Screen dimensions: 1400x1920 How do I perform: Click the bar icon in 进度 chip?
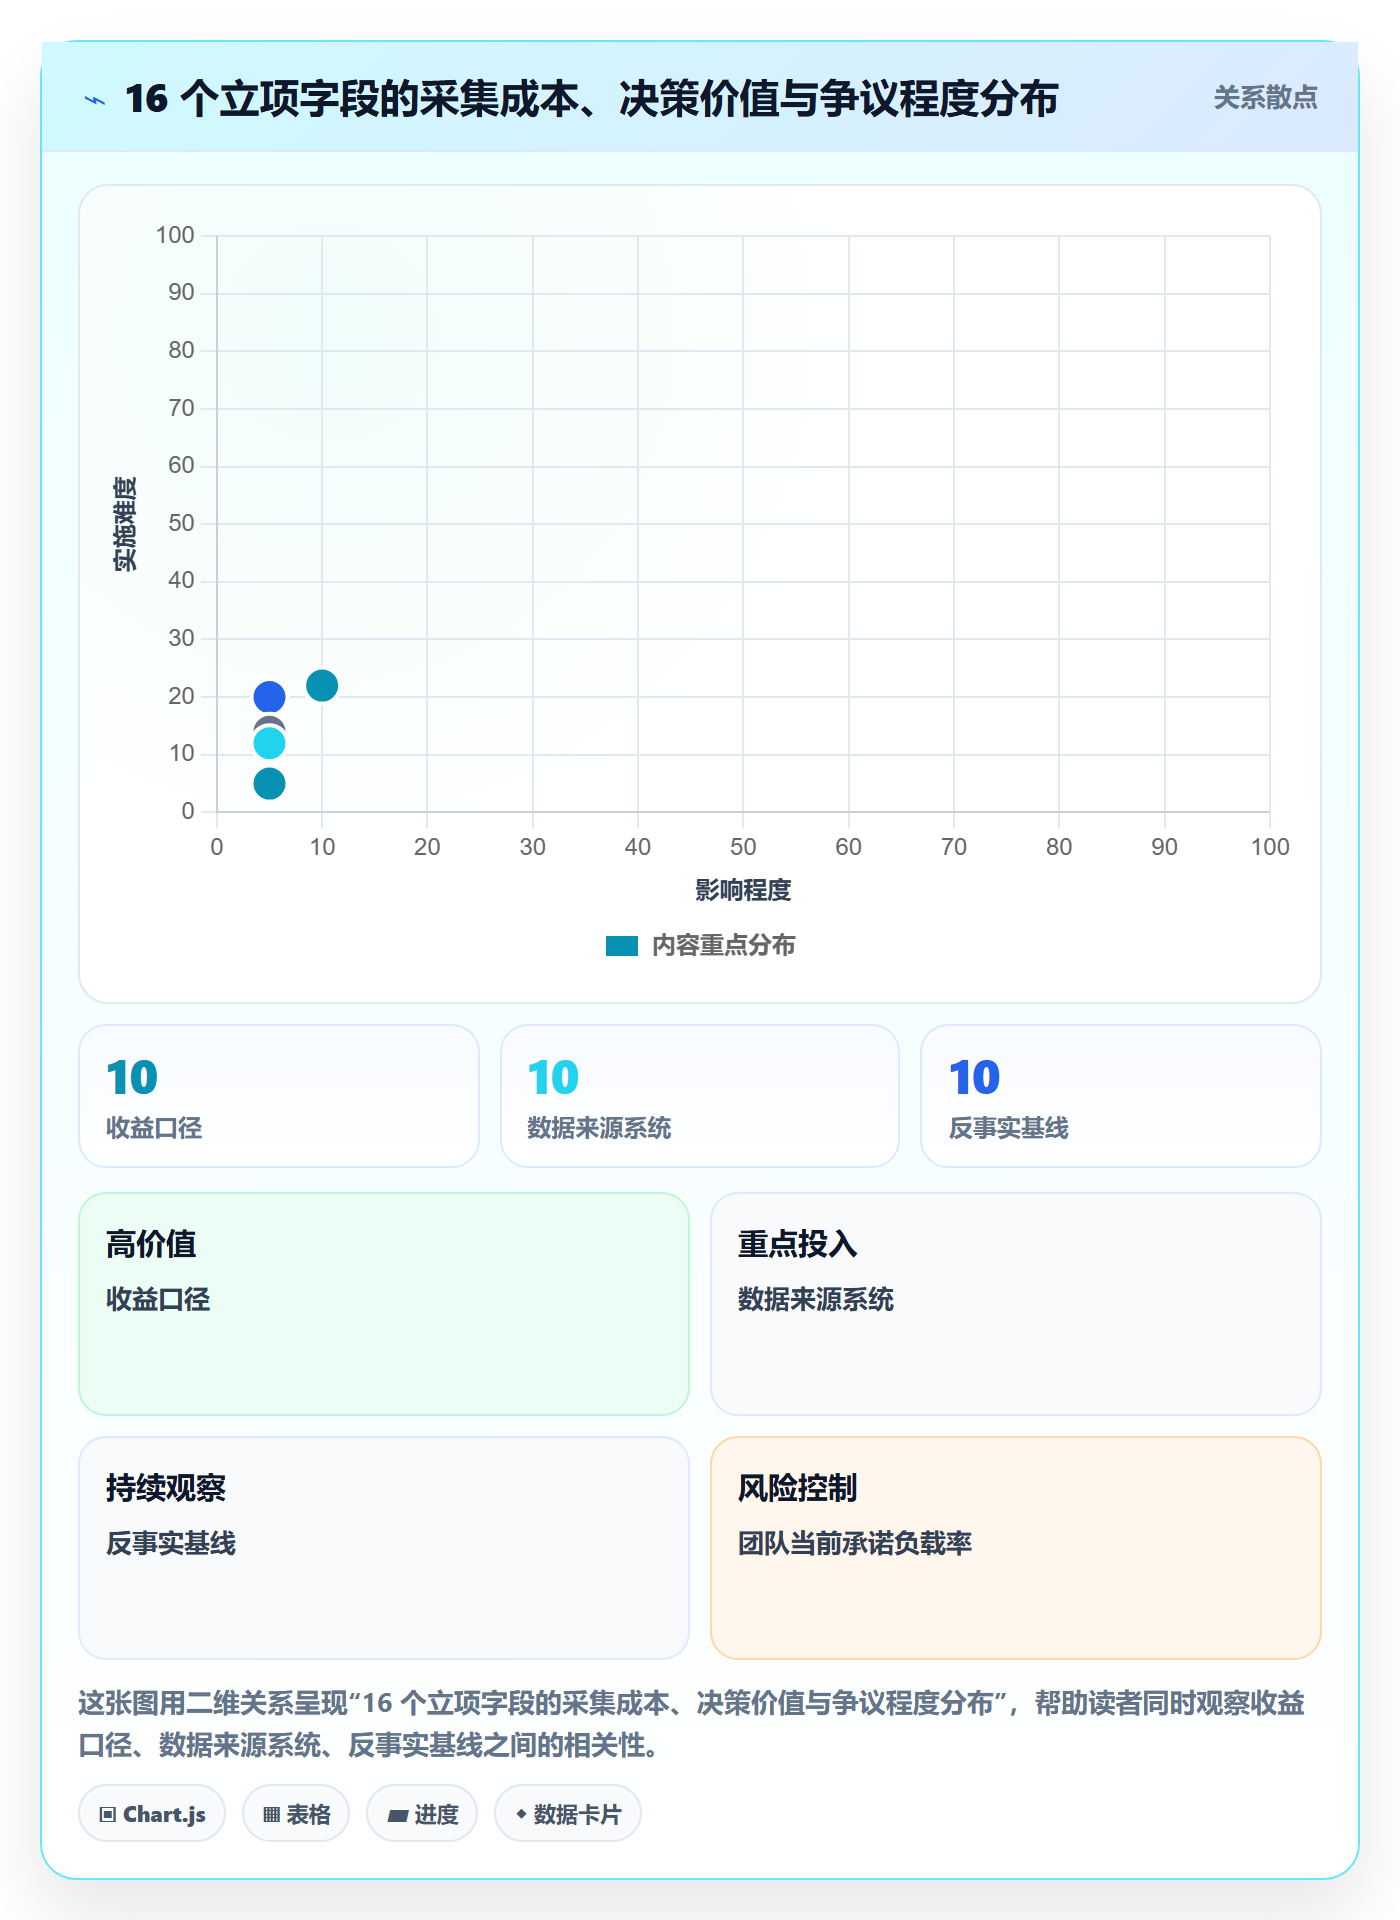click(x=398, y=1816)
